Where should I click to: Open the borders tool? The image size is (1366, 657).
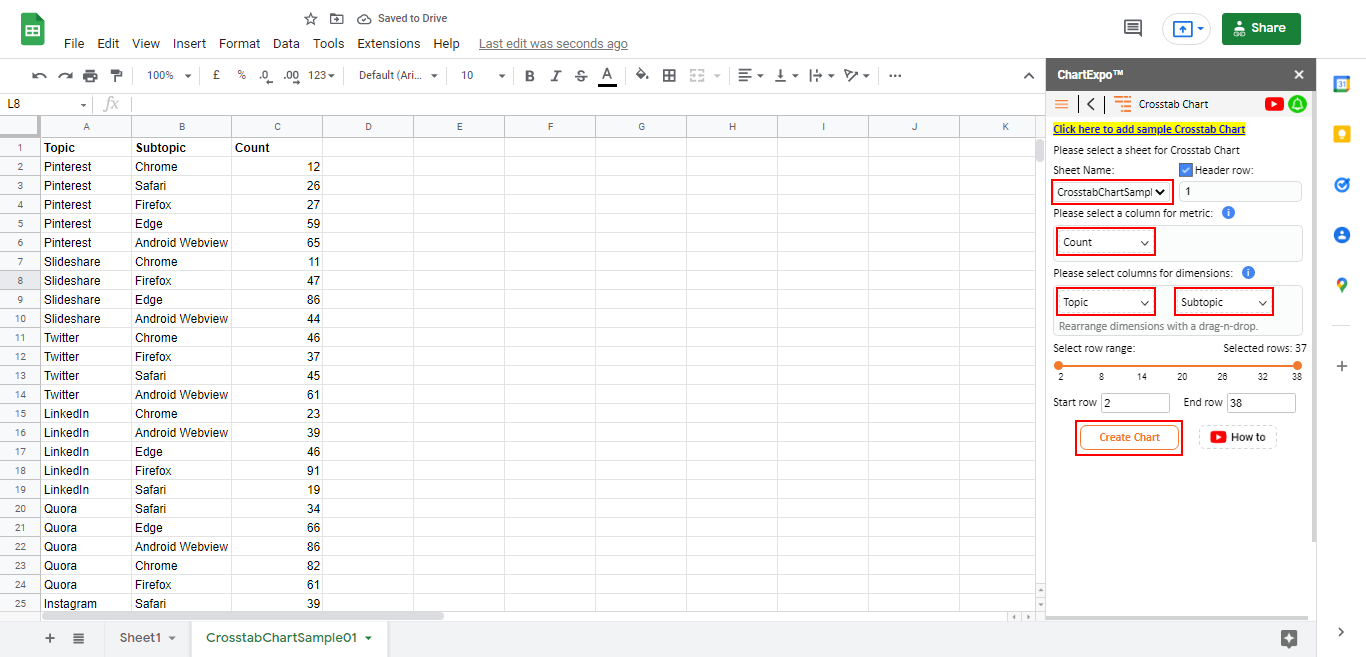tap(669, 75)
